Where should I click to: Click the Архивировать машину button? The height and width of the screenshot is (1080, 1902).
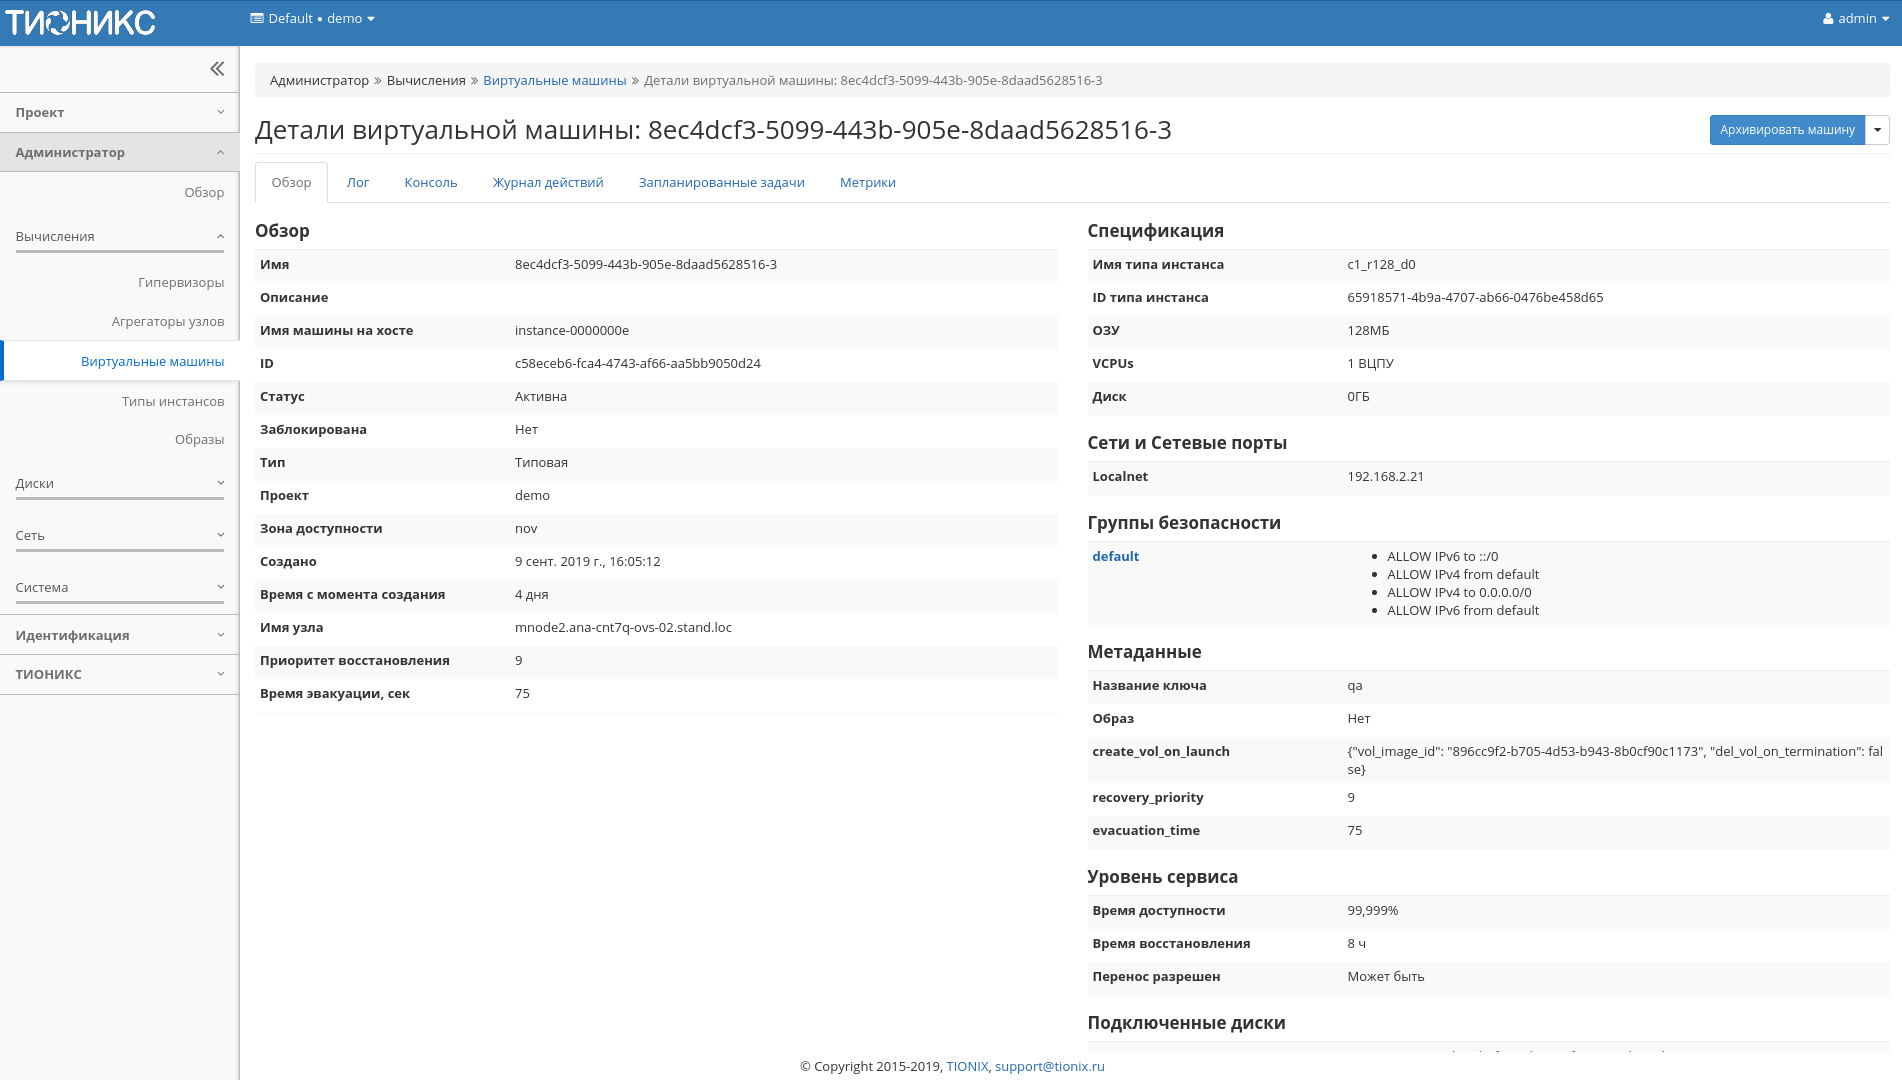tap(1787, 130)
